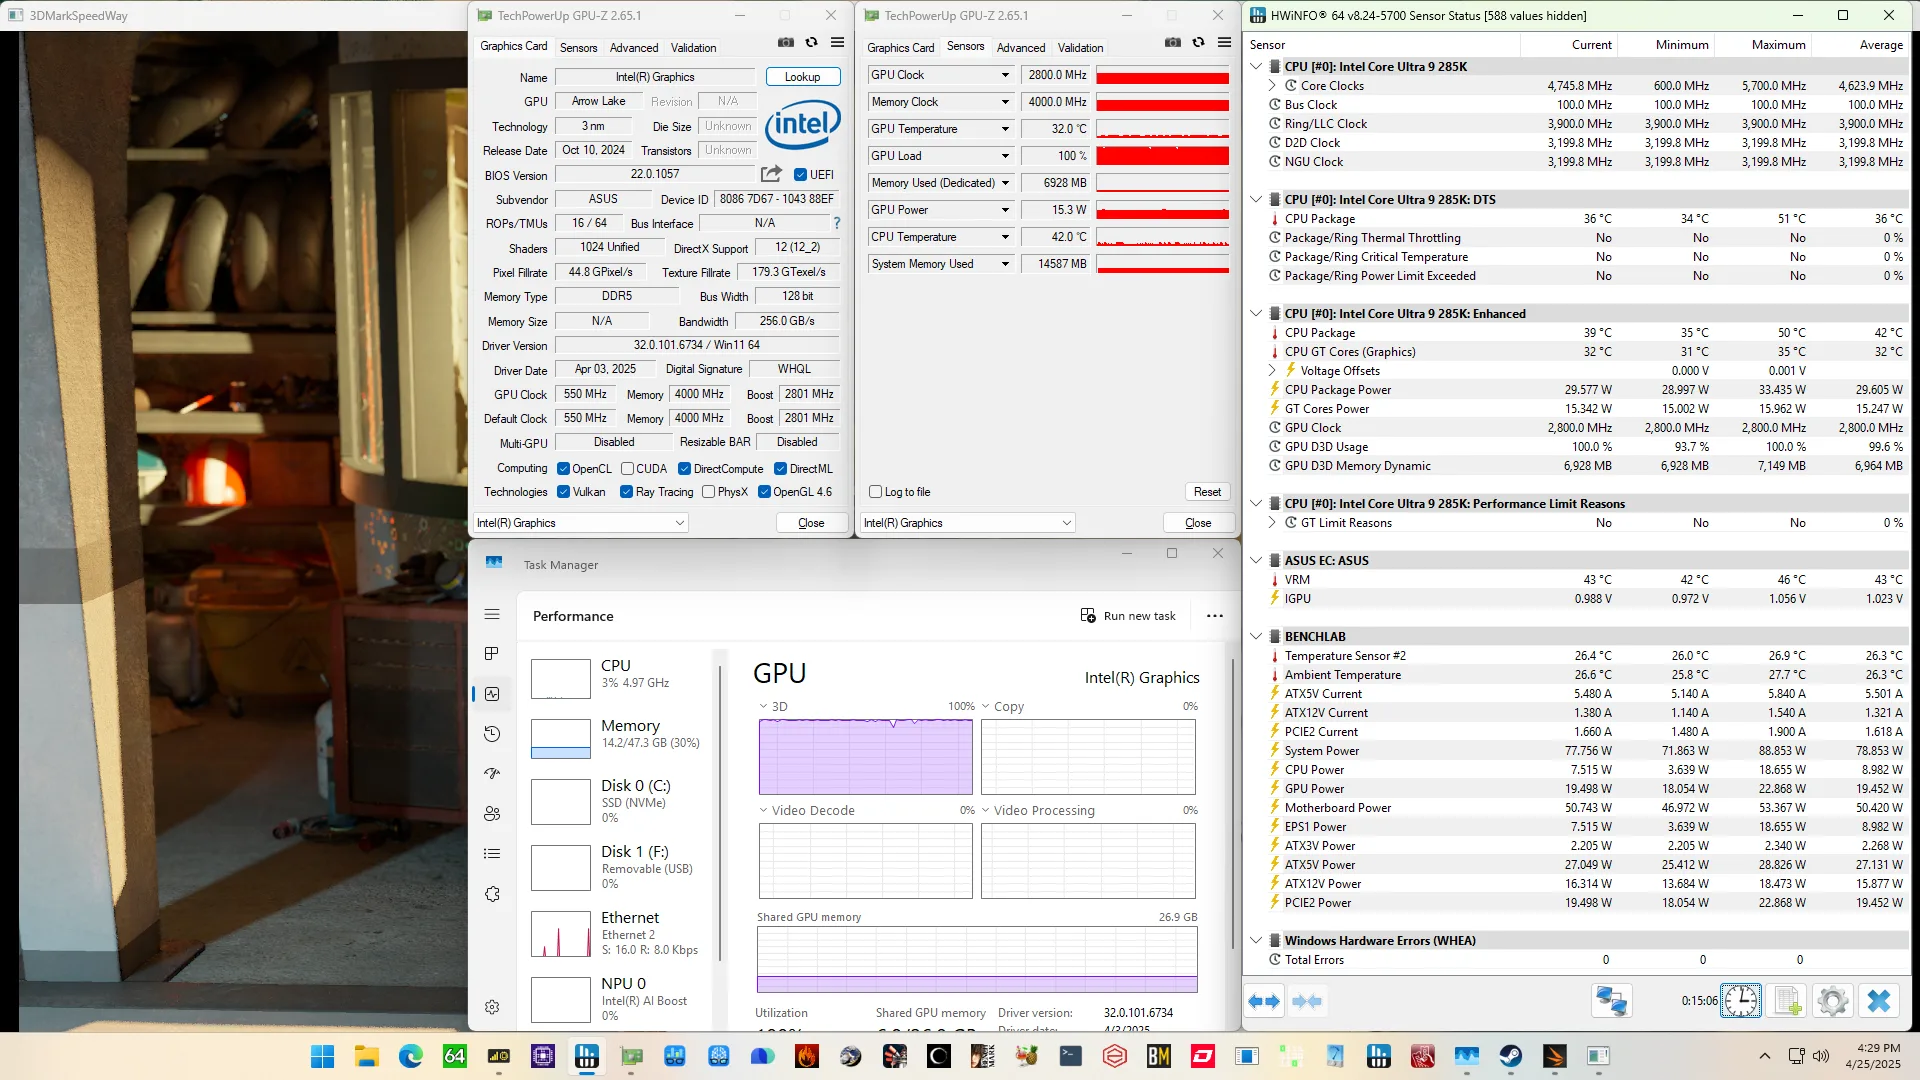The height and width of the screenshot is (1080, 1920).
Task: Switch to Sensors tab in left GPU-Z window
Action: 578,48
